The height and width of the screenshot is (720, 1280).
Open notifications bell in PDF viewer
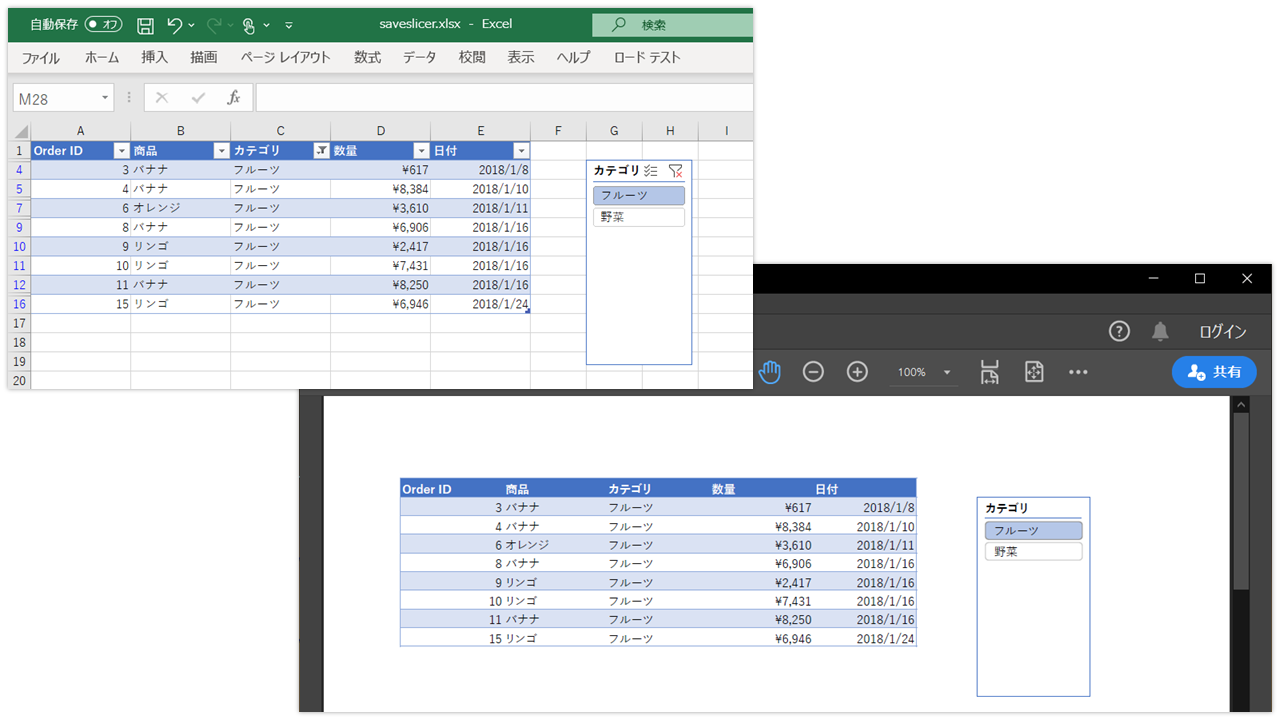pyautogui.click(x=1160, y=331)
